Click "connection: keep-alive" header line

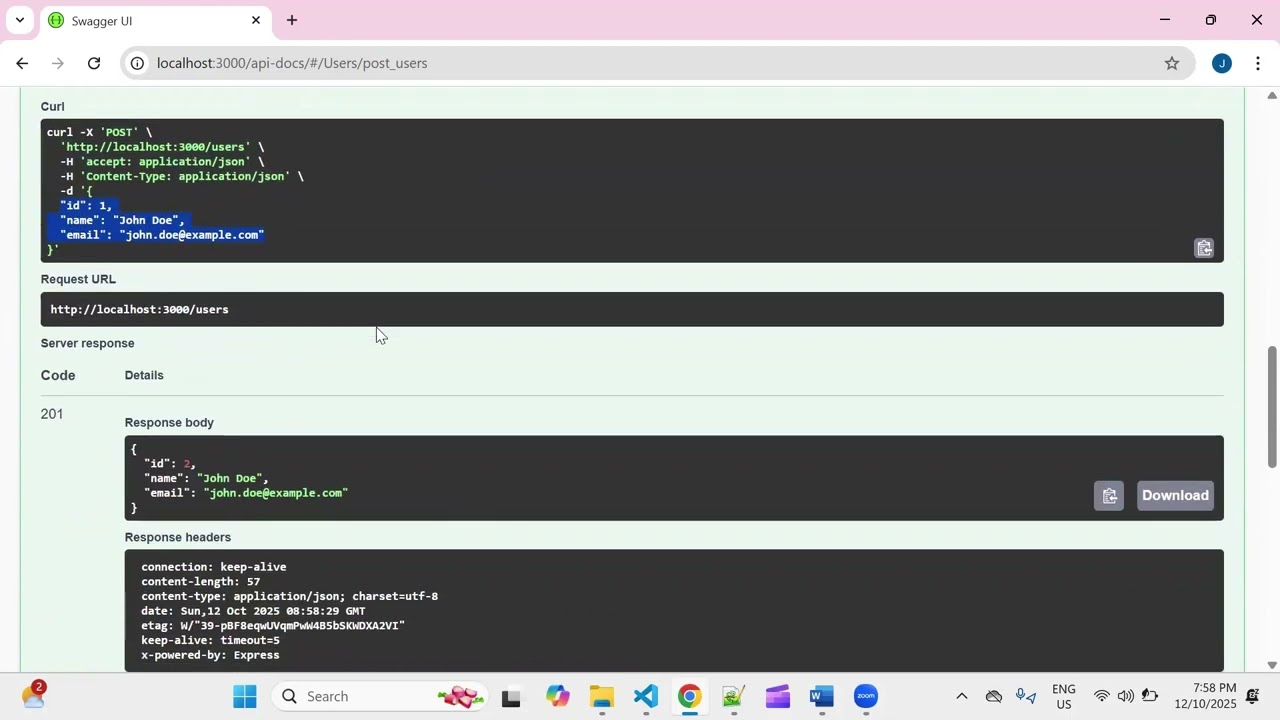click(213, 567)
